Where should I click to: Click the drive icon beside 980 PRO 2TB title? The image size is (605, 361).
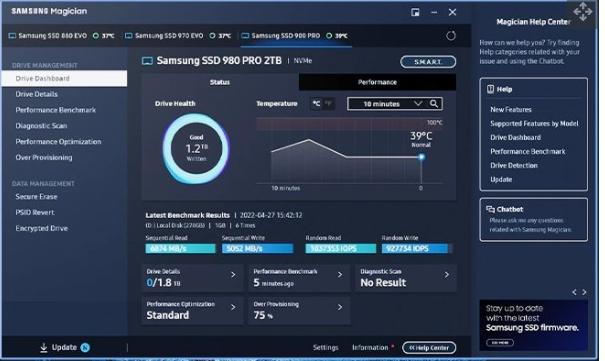click(x=147, y=61)
